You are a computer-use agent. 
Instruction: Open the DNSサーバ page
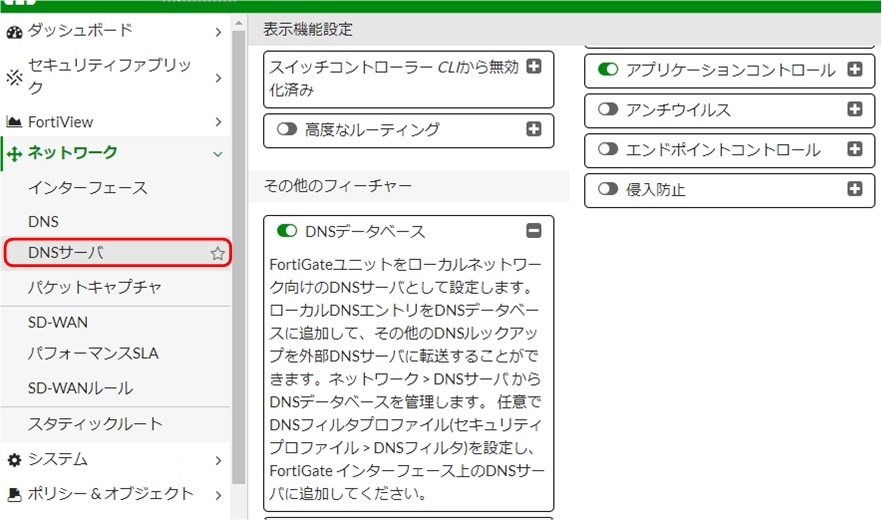117,252
